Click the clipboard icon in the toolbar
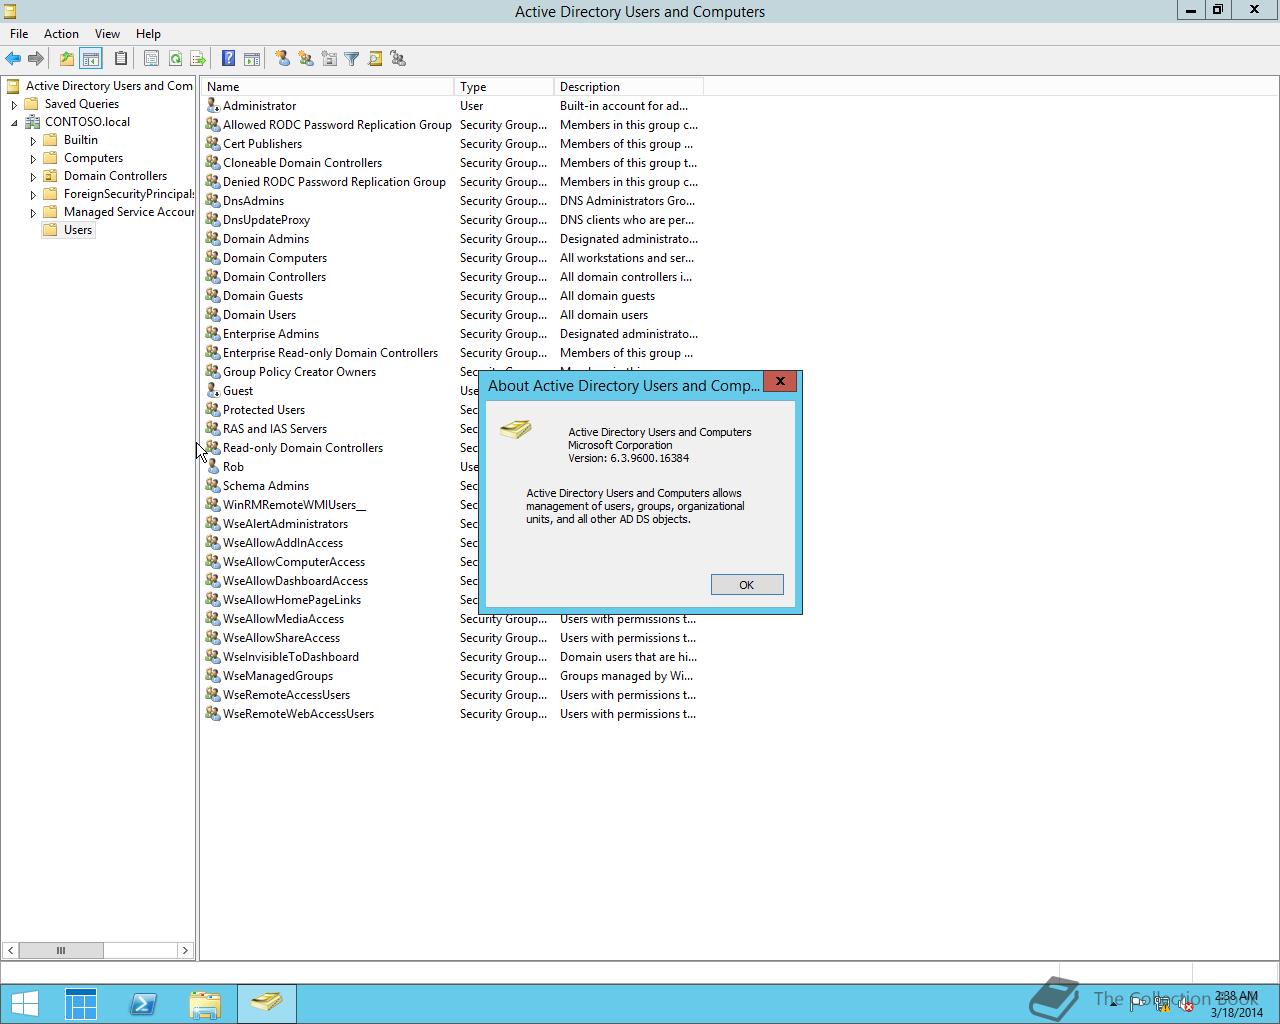The width and height of the screenshot is (1280, 1024). pyautogui.click(x=121, y=59)
